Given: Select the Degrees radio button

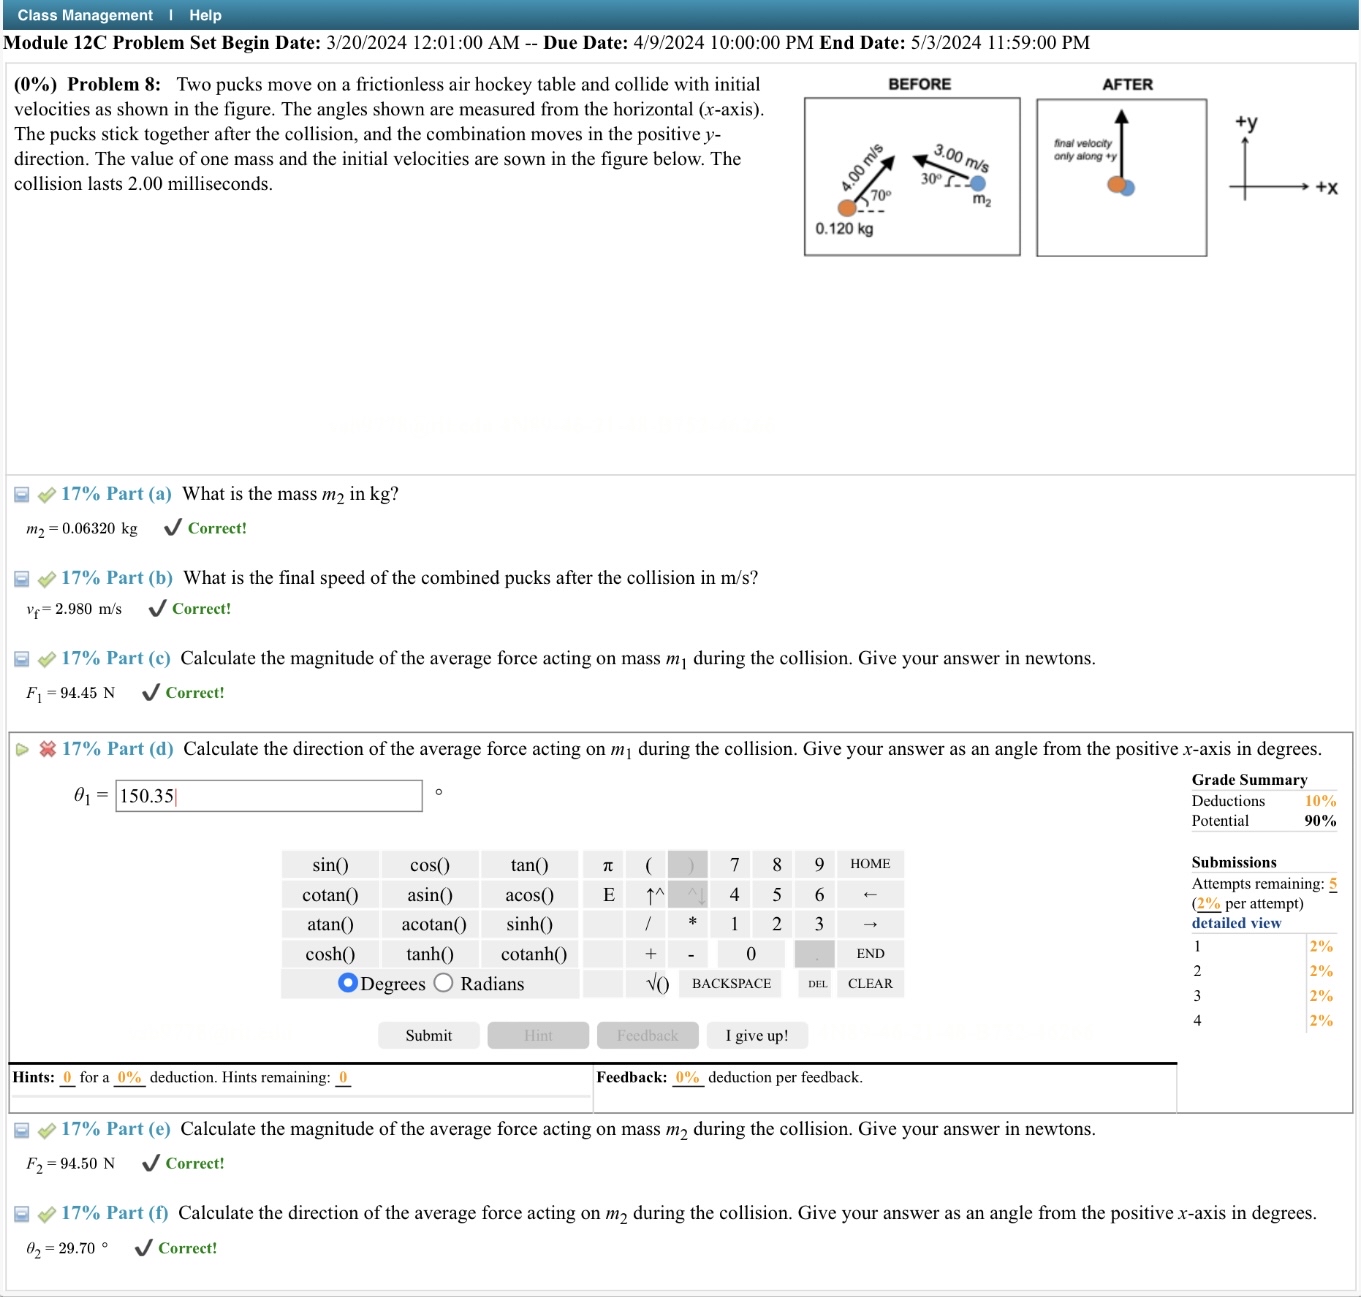Looking at the screenshot, I should click(x=348, y=983).
